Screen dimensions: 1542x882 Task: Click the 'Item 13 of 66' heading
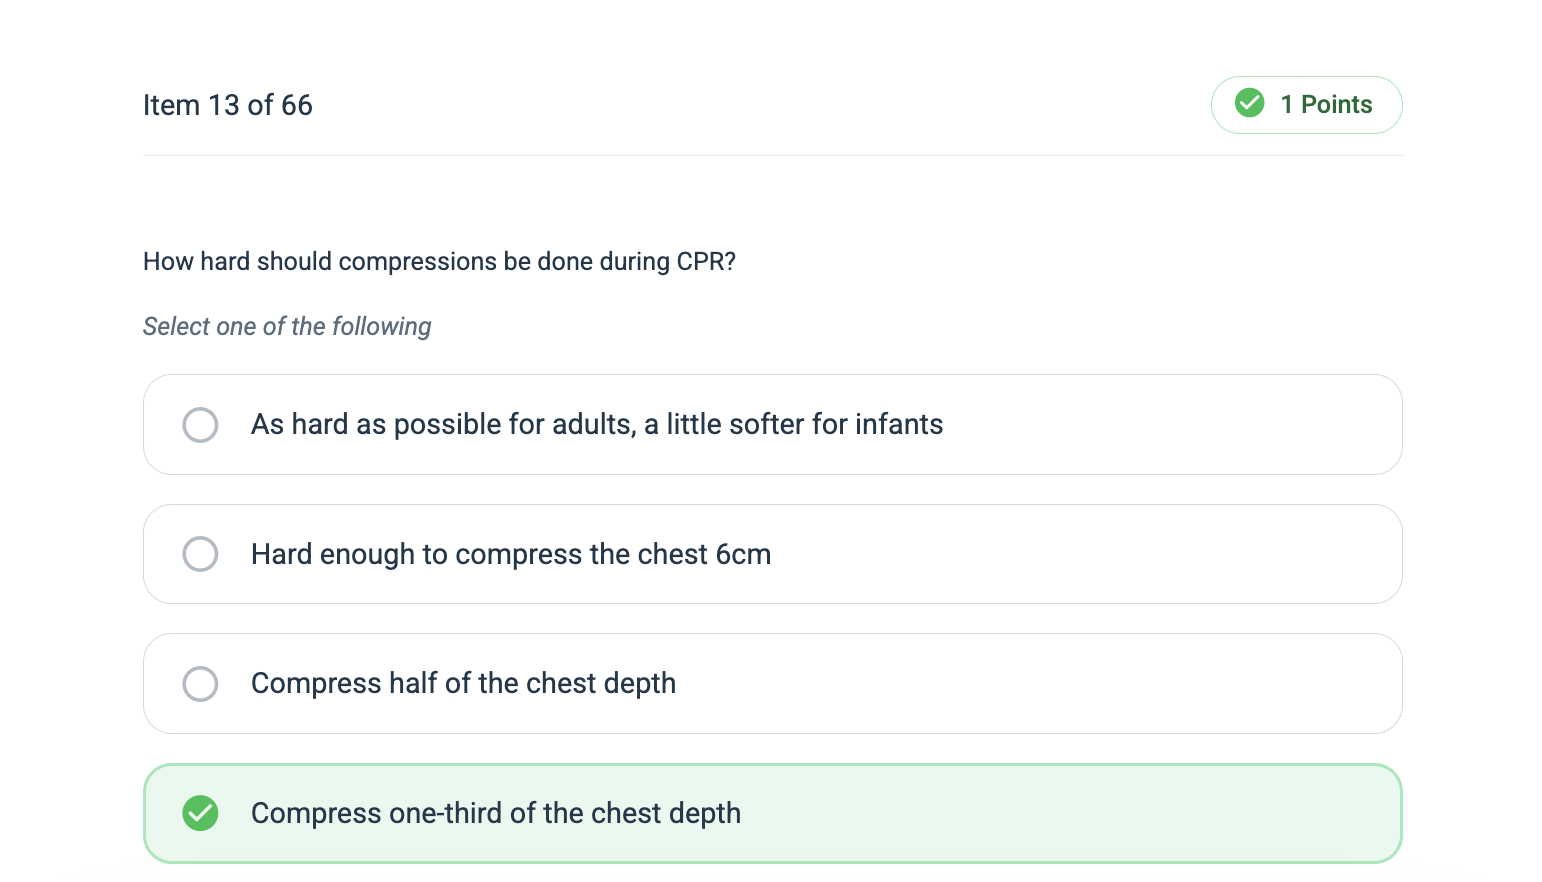228,105
